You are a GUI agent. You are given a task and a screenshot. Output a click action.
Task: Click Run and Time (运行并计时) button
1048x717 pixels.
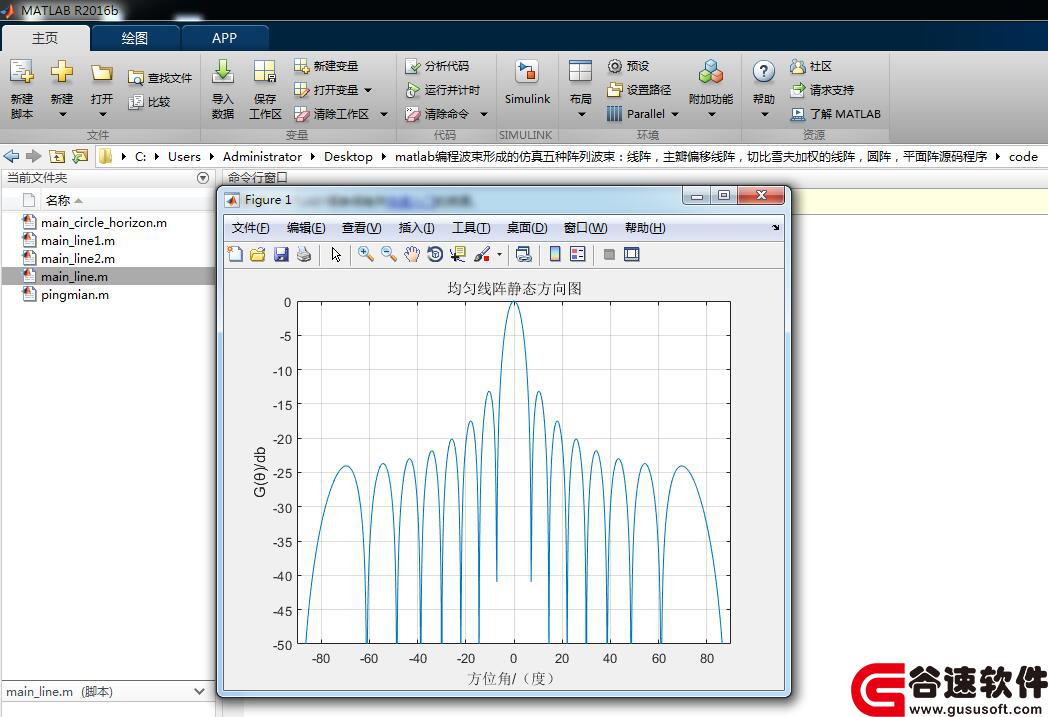pos(442,90)
